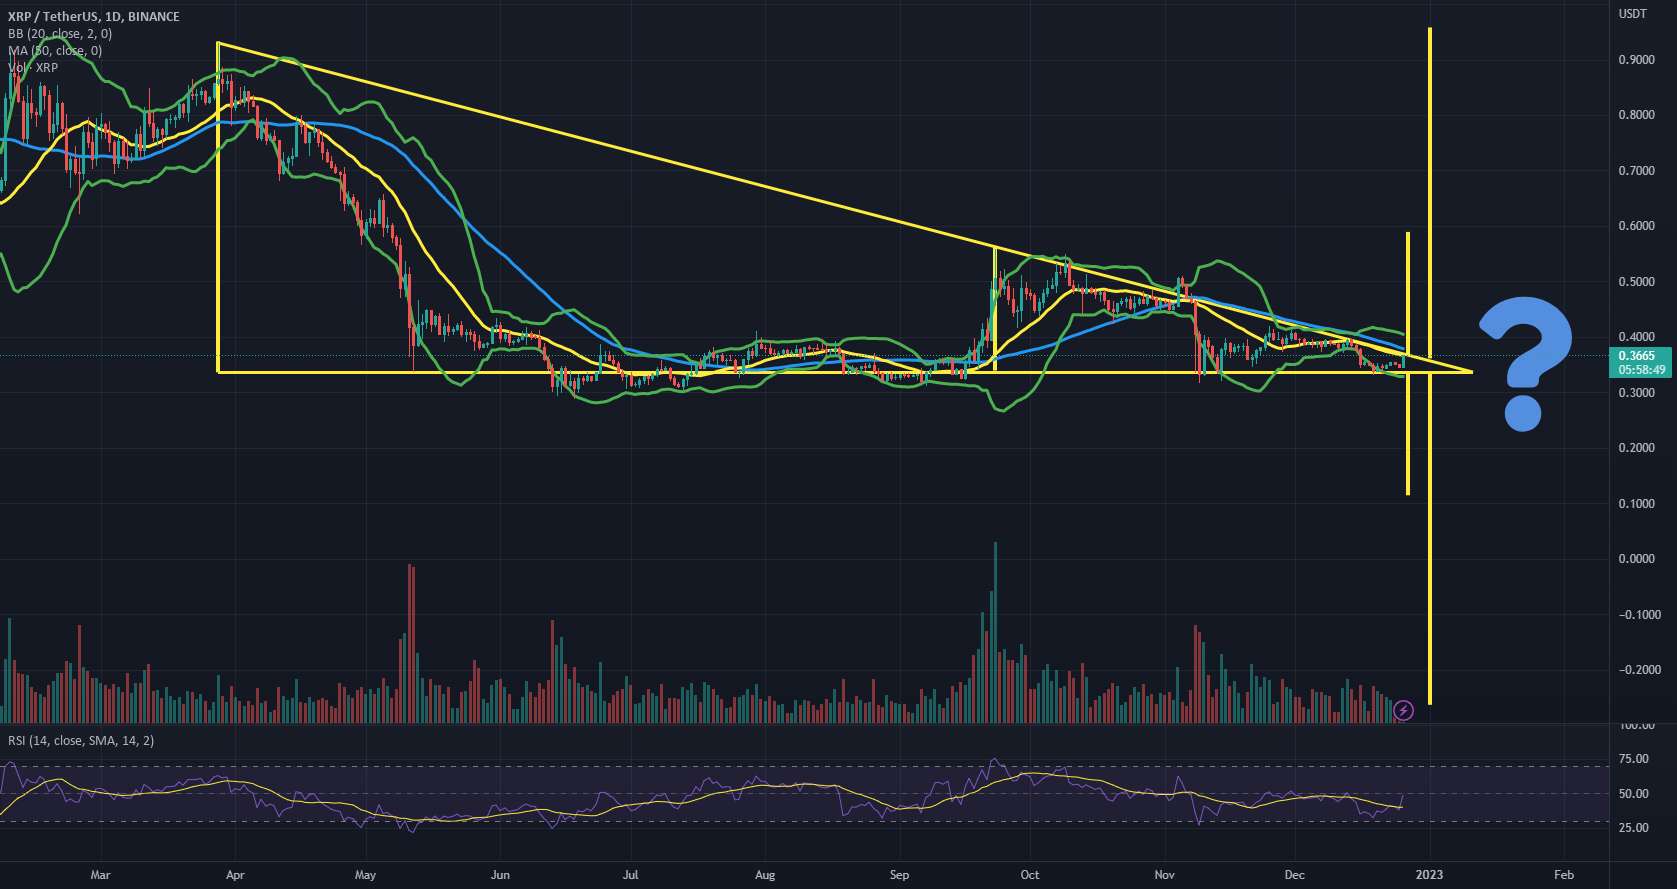
Task: Open the RSI (14, close, SMA, 14, 2) legend
Action: click(x=81, y=741)
